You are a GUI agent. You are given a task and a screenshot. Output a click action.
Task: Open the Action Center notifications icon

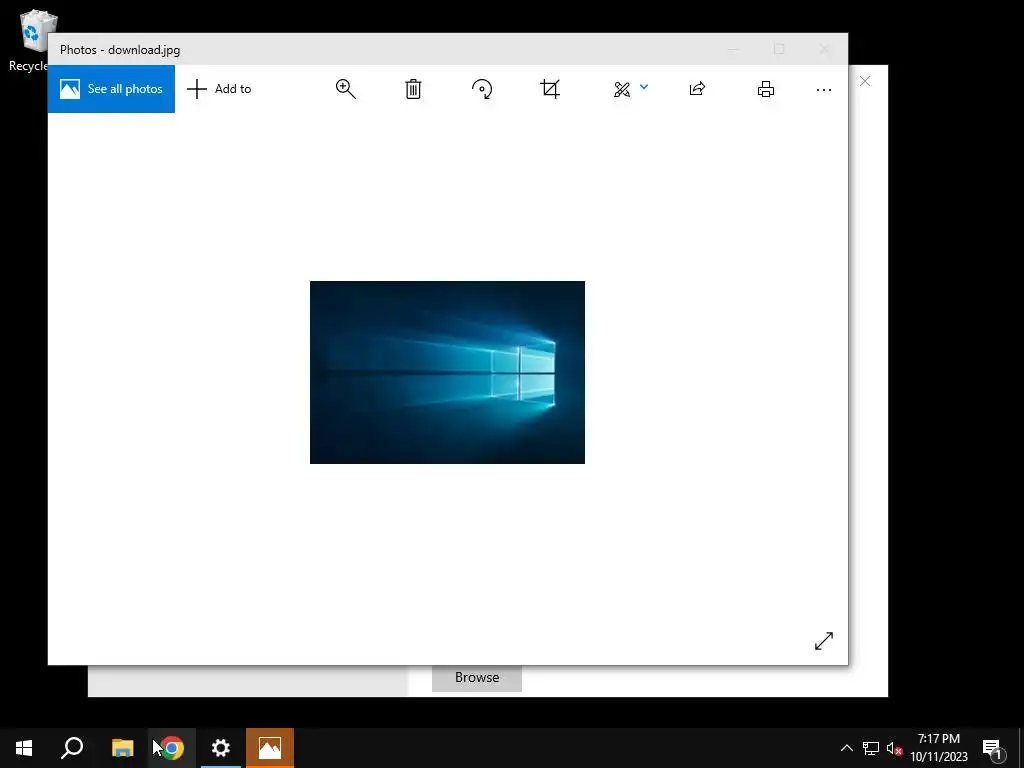pos(992,748)
